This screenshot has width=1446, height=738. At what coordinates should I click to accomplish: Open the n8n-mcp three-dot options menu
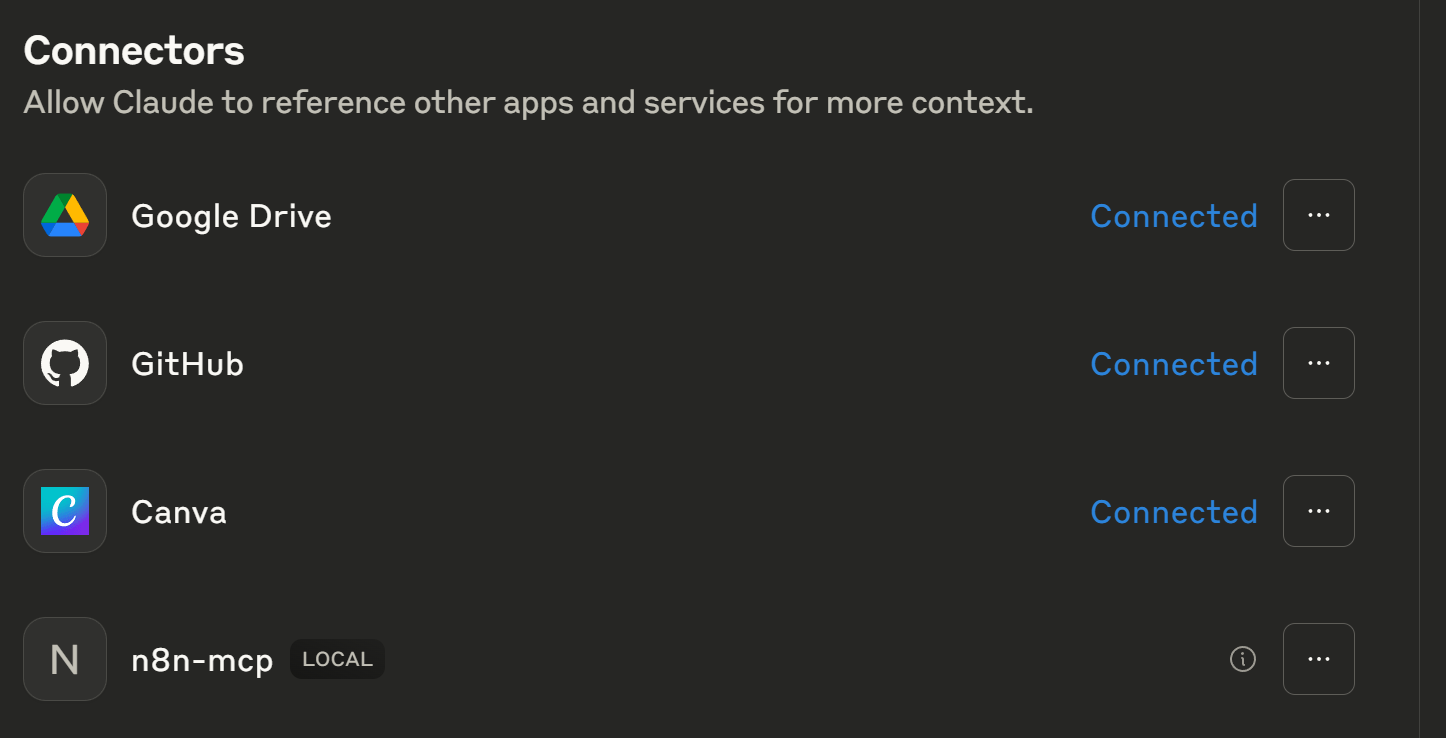pos(1318,659)
